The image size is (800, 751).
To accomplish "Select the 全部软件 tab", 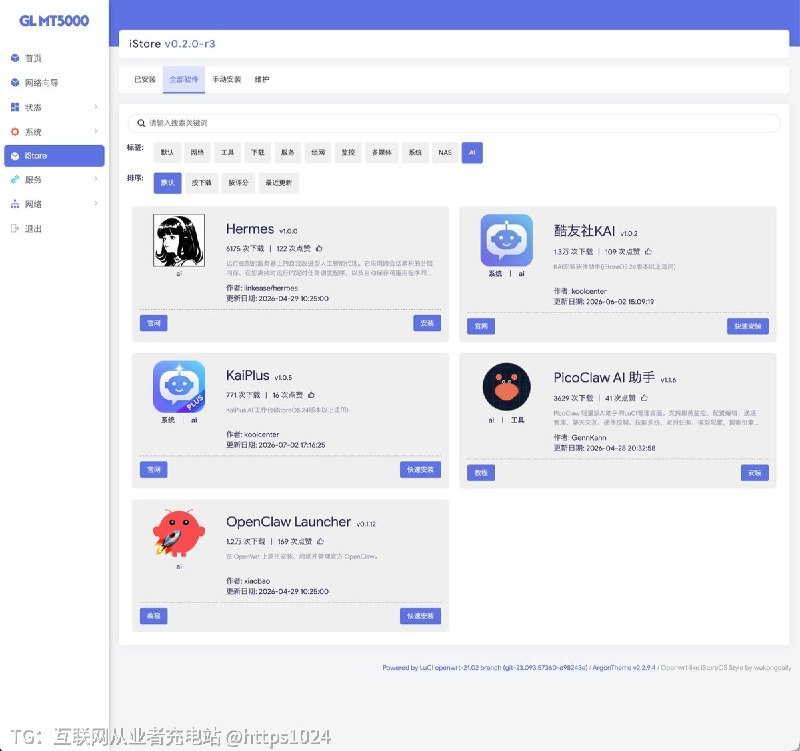I will 184,80.
